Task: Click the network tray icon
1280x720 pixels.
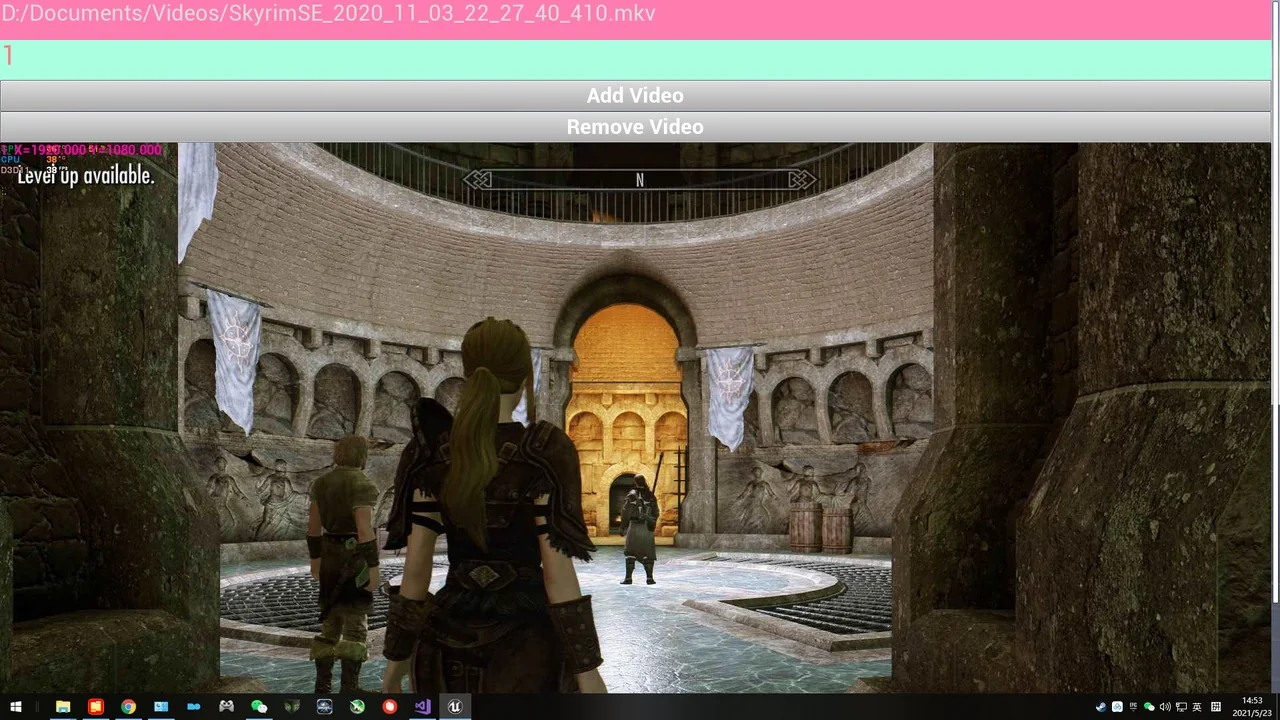Action: [x=1181, y=707]
